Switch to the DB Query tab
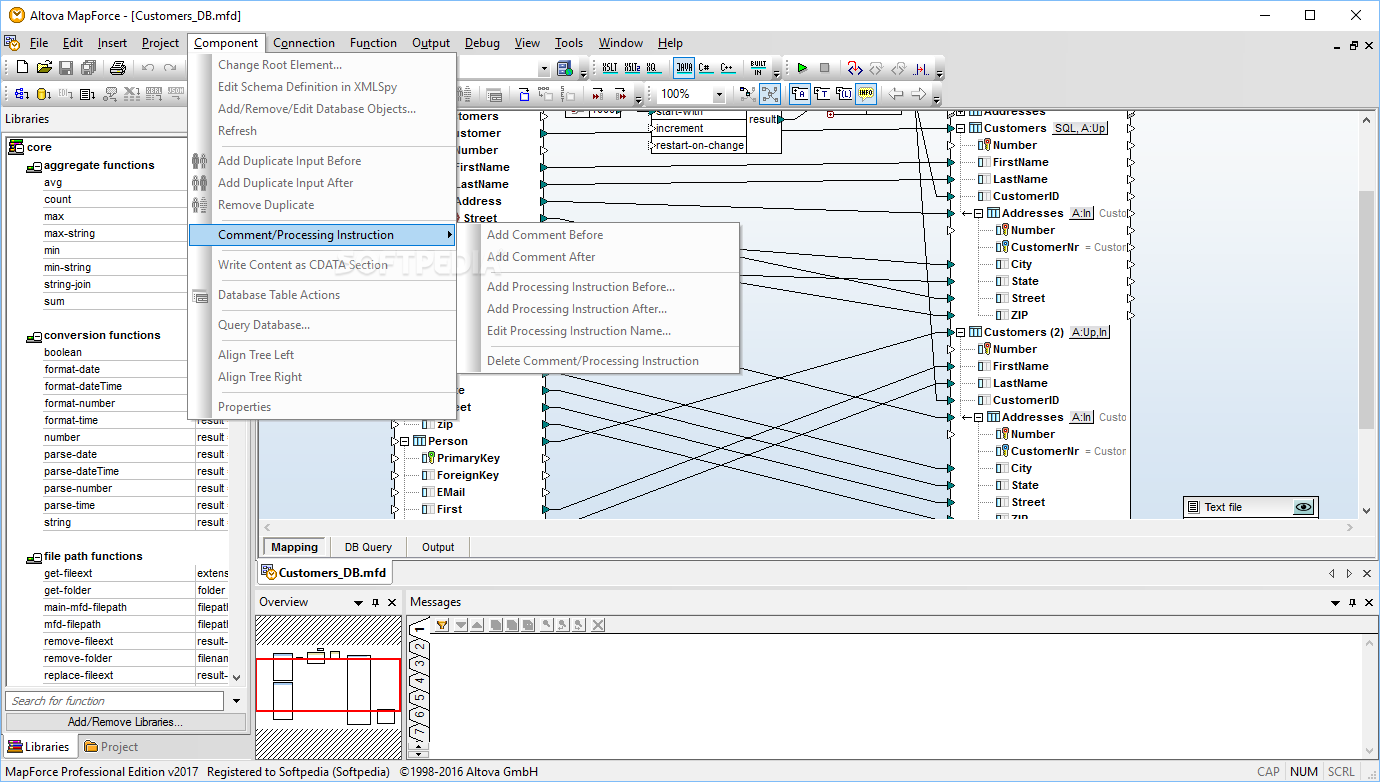Image resolution: width=1380 pixels, height=782 pixels. 368,547
